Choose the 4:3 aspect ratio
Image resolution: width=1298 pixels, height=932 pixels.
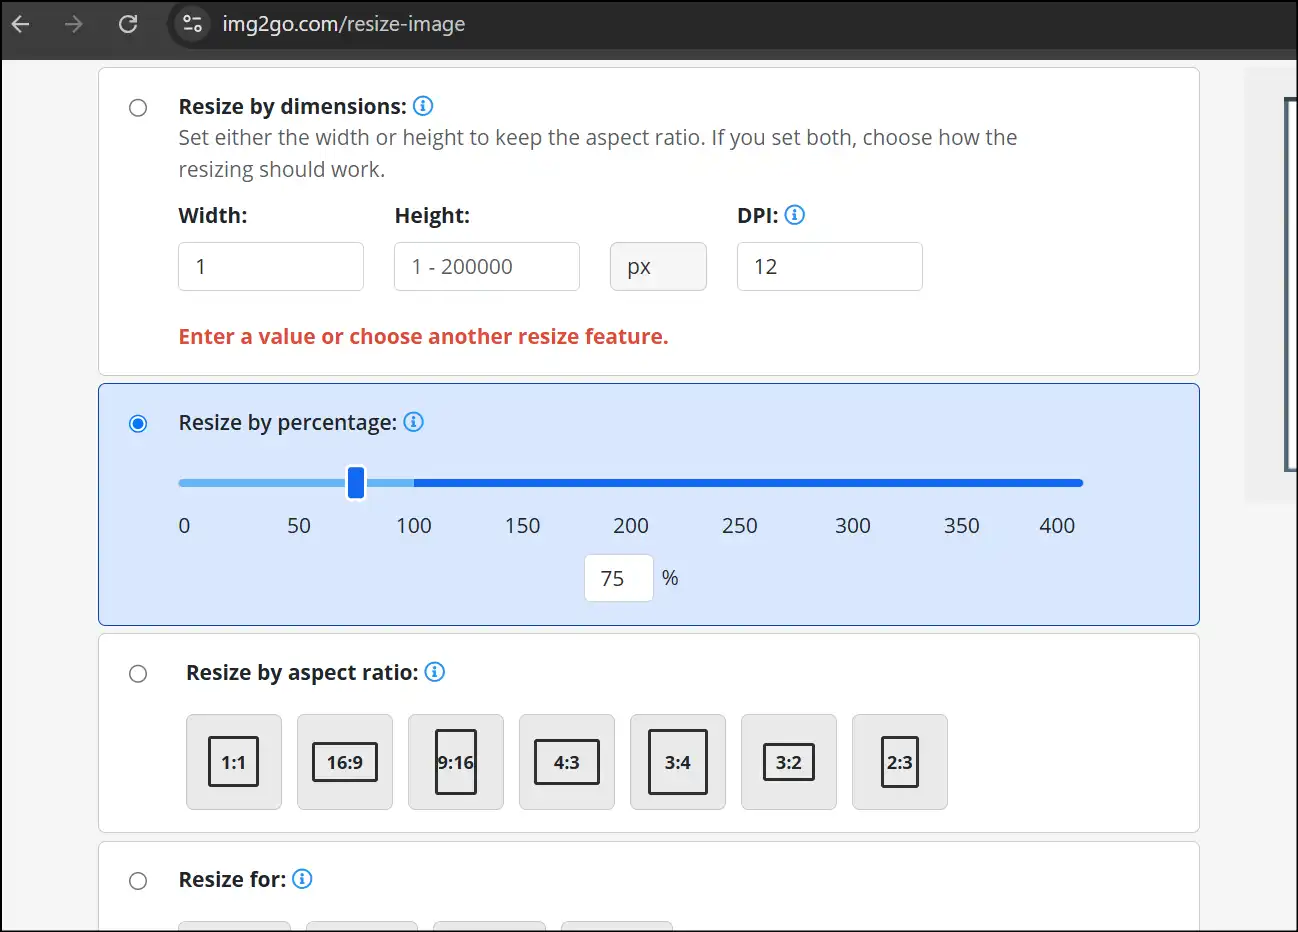click(x=567, y=762)
